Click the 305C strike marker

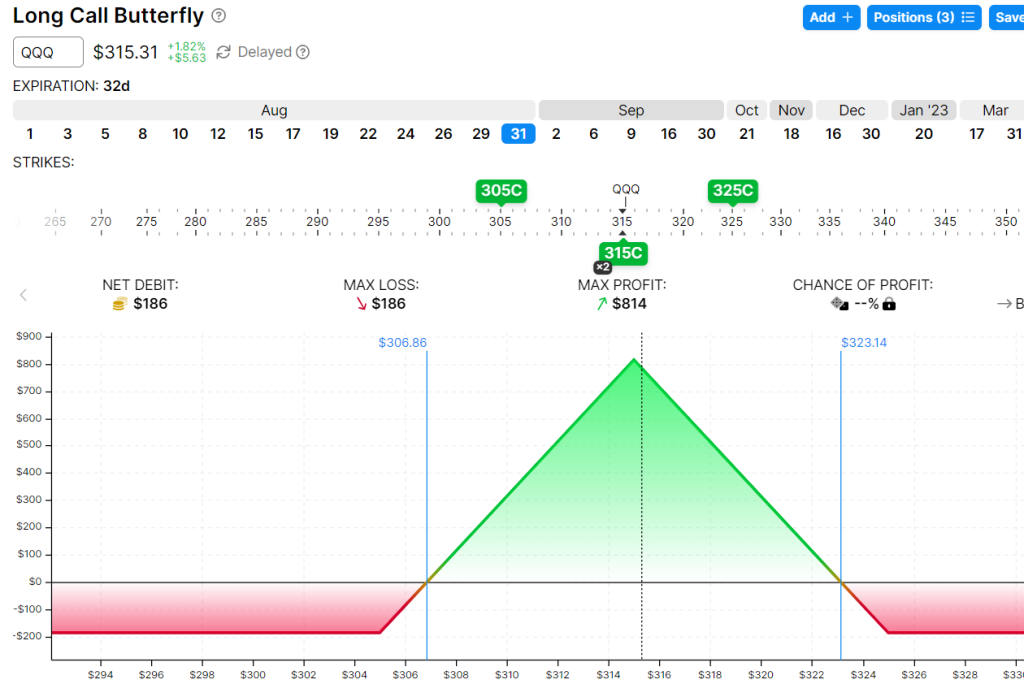[x=501, y=190]
